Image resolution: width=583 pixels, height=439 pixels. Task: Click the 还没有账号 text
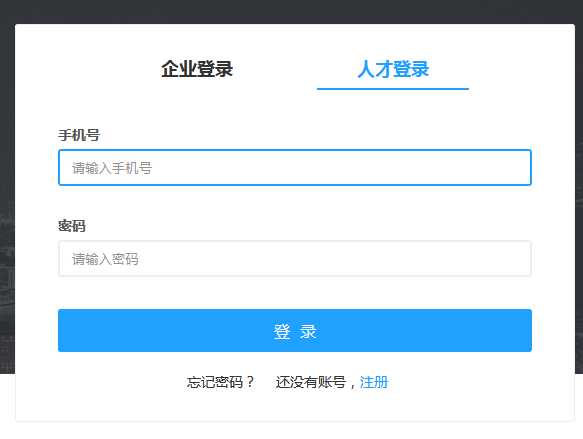311,382
